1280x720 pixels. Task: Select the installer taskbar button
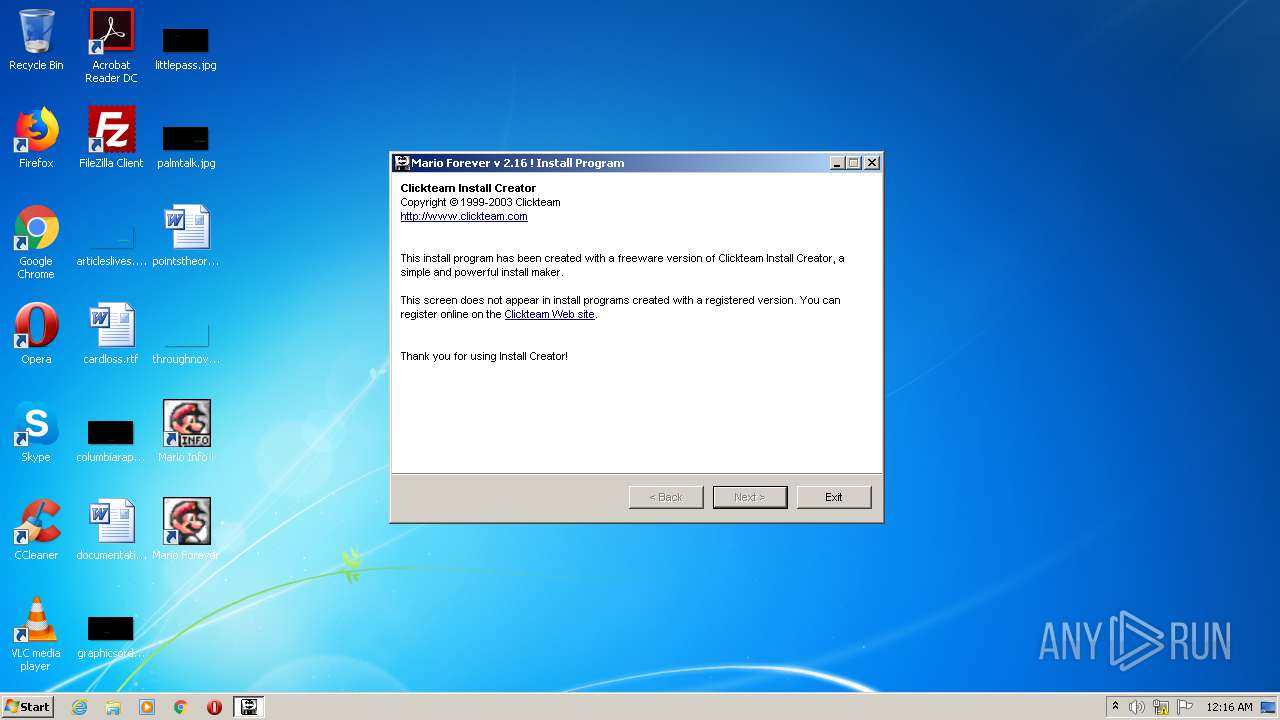coord(249,707)
